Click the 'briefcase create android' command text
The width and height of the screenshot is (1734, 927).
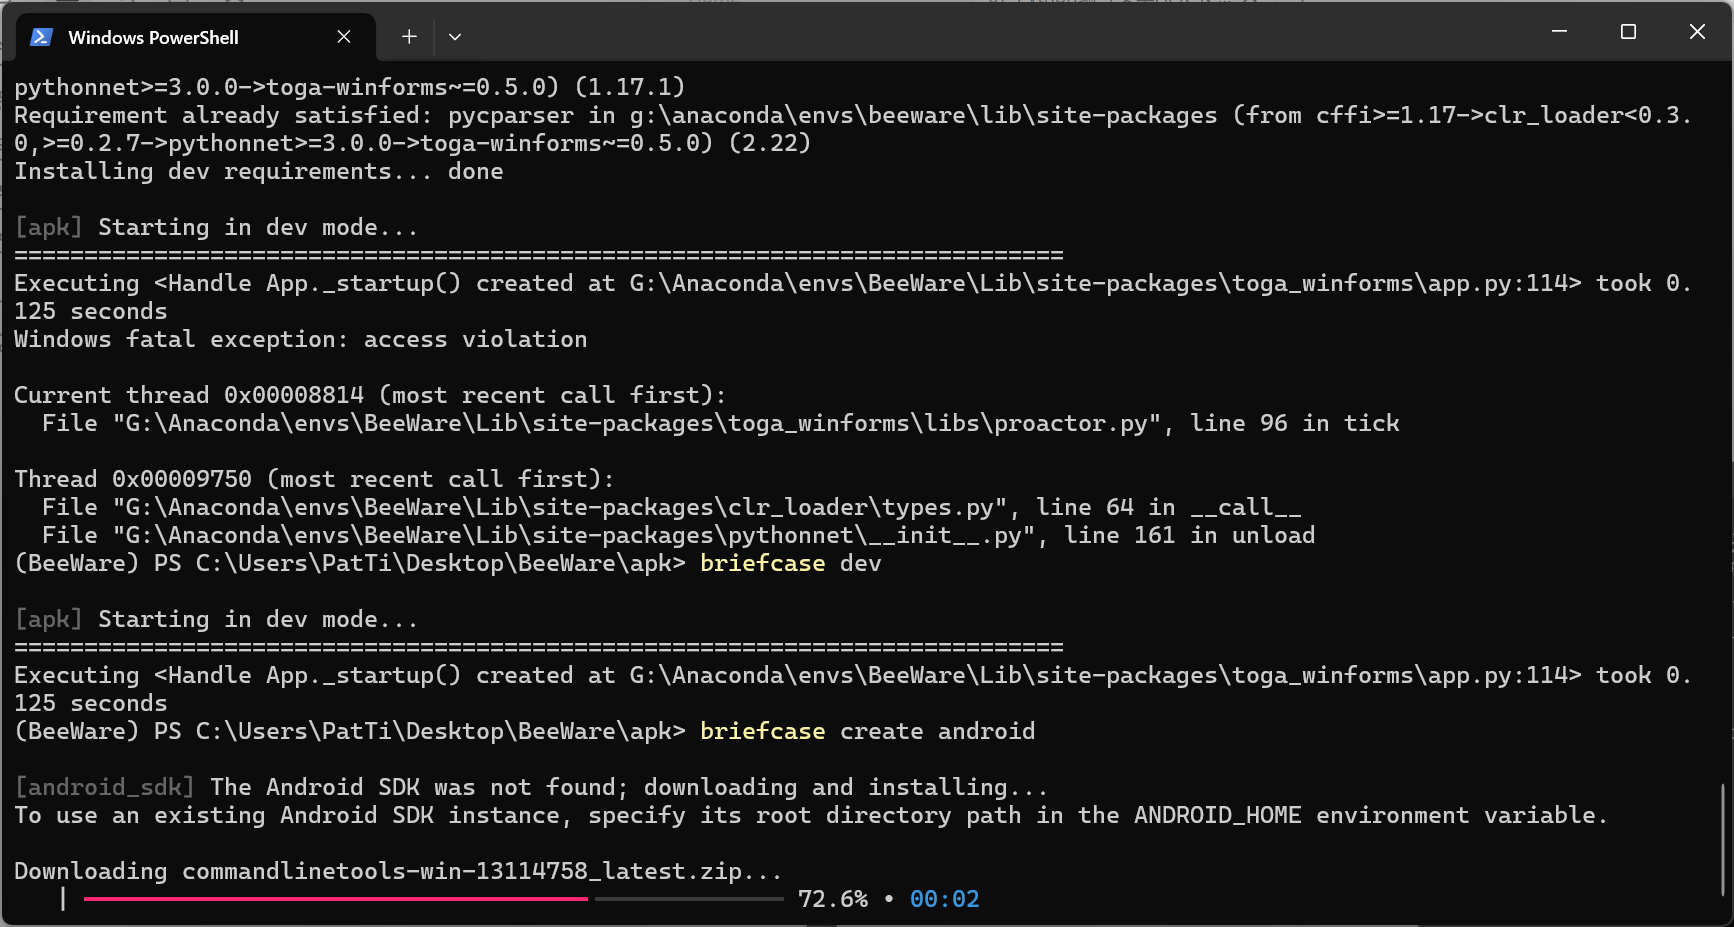pyautogui.click(x=867, y=731)
